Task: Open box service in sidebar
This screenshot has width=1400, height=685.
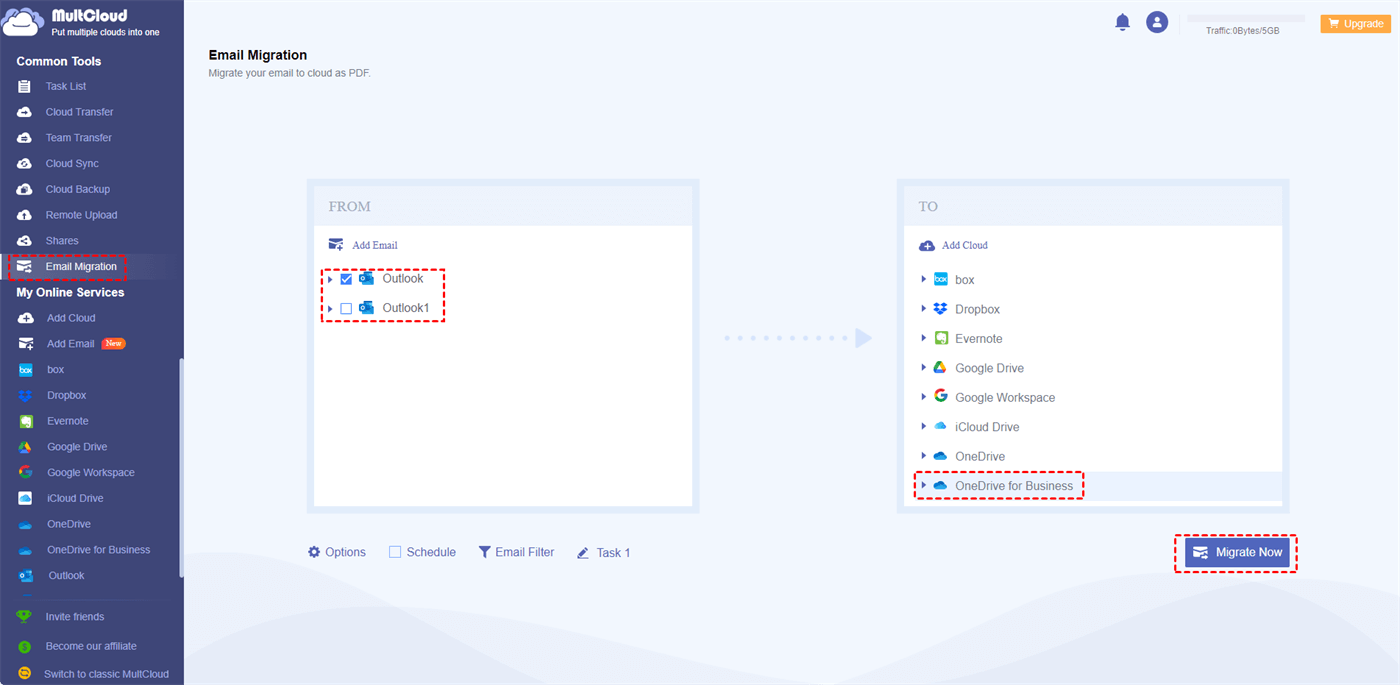Action: pos(55,370)
